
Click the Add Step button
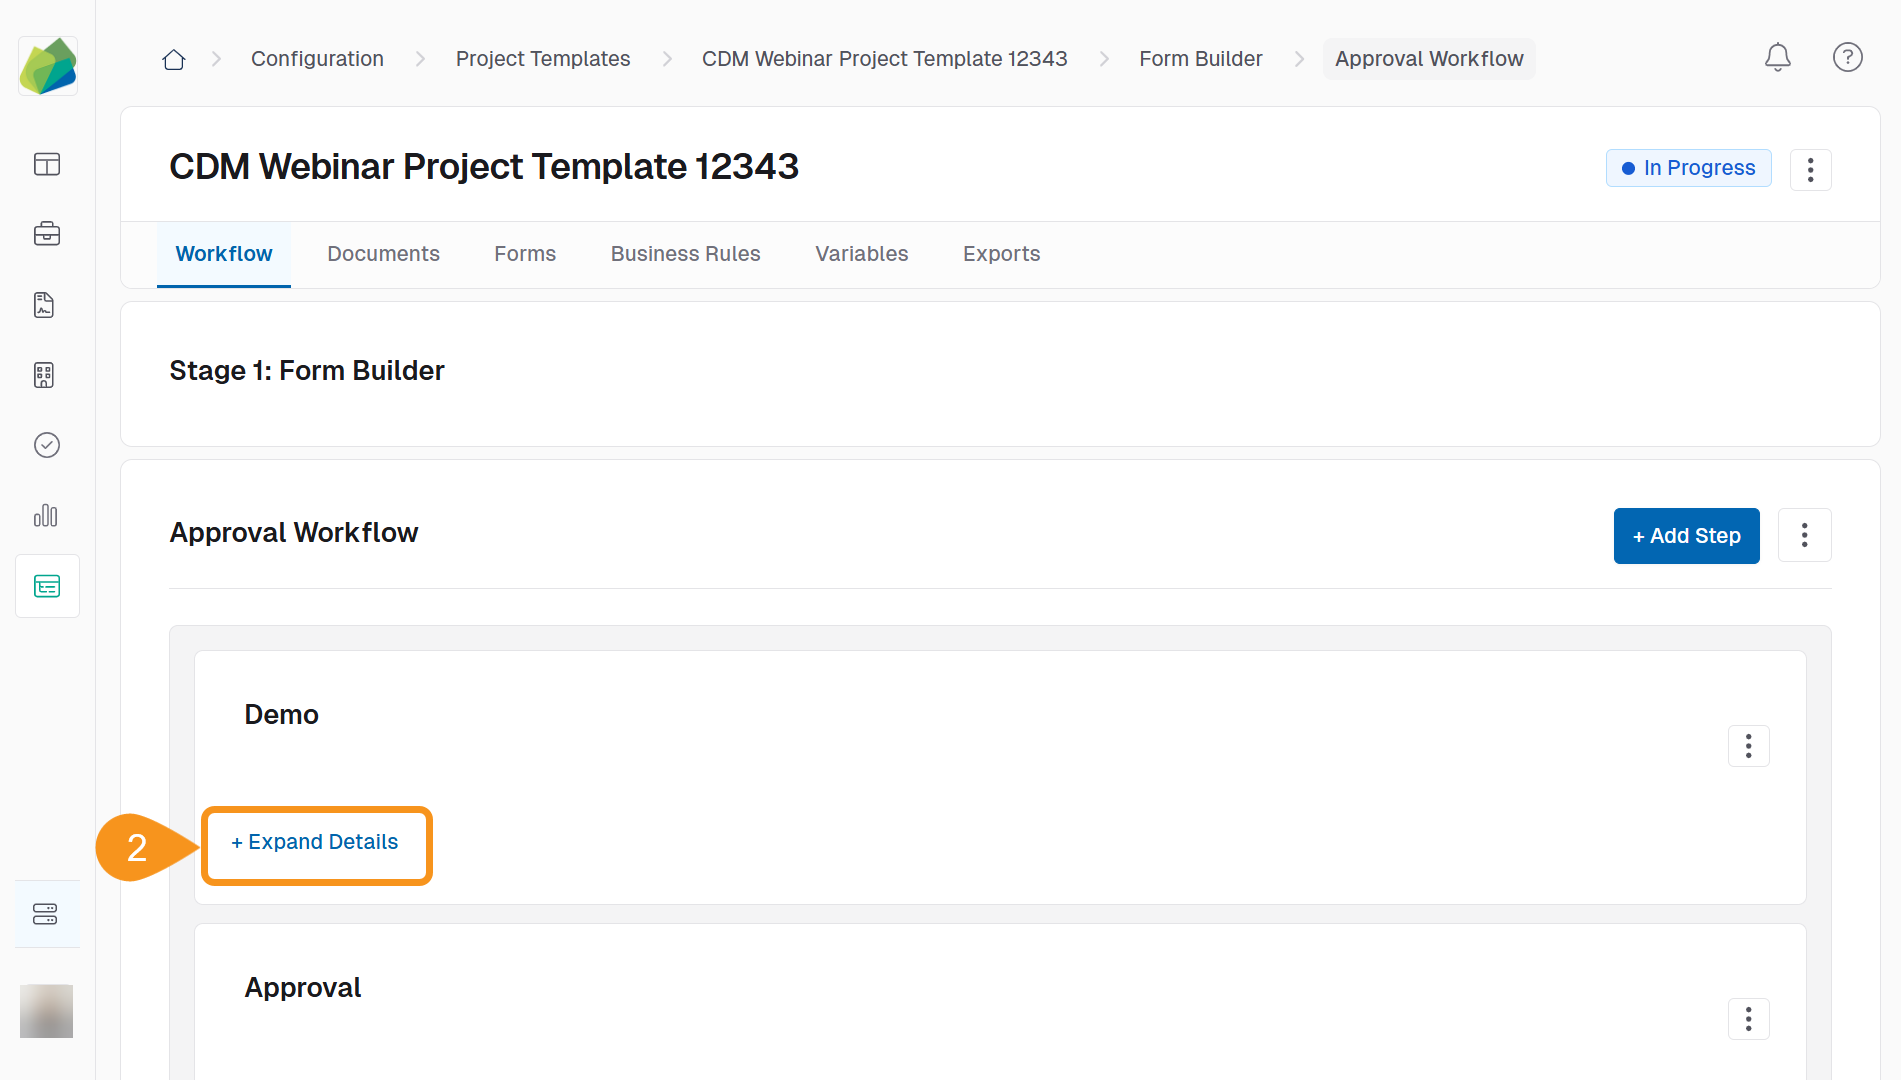point(1686,536)
